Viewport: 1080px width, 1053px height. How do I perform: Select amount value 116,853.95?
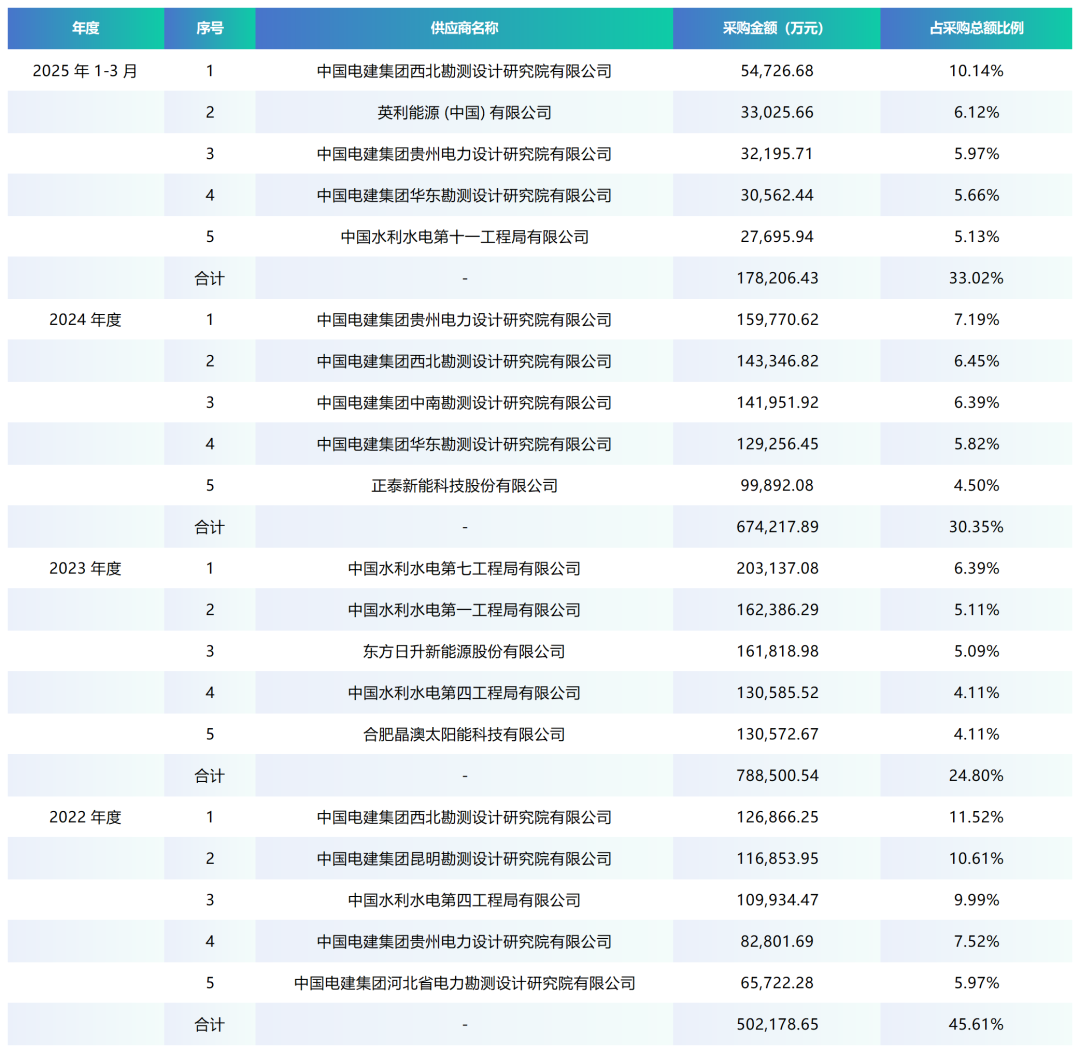tap(777, 858)
